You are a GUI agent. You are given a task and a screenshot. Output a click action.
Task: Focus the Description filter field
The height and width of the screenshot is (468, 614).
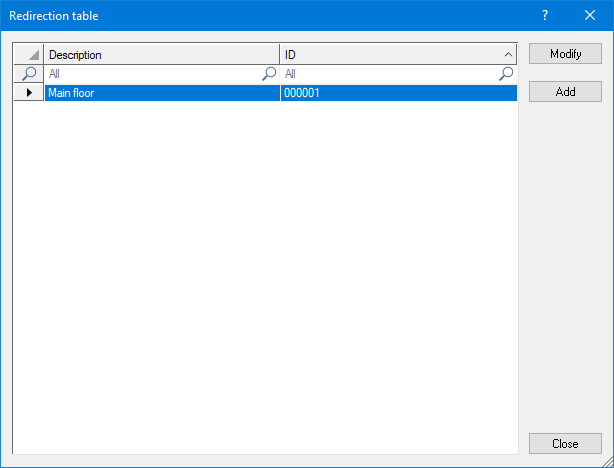[150, 74]
